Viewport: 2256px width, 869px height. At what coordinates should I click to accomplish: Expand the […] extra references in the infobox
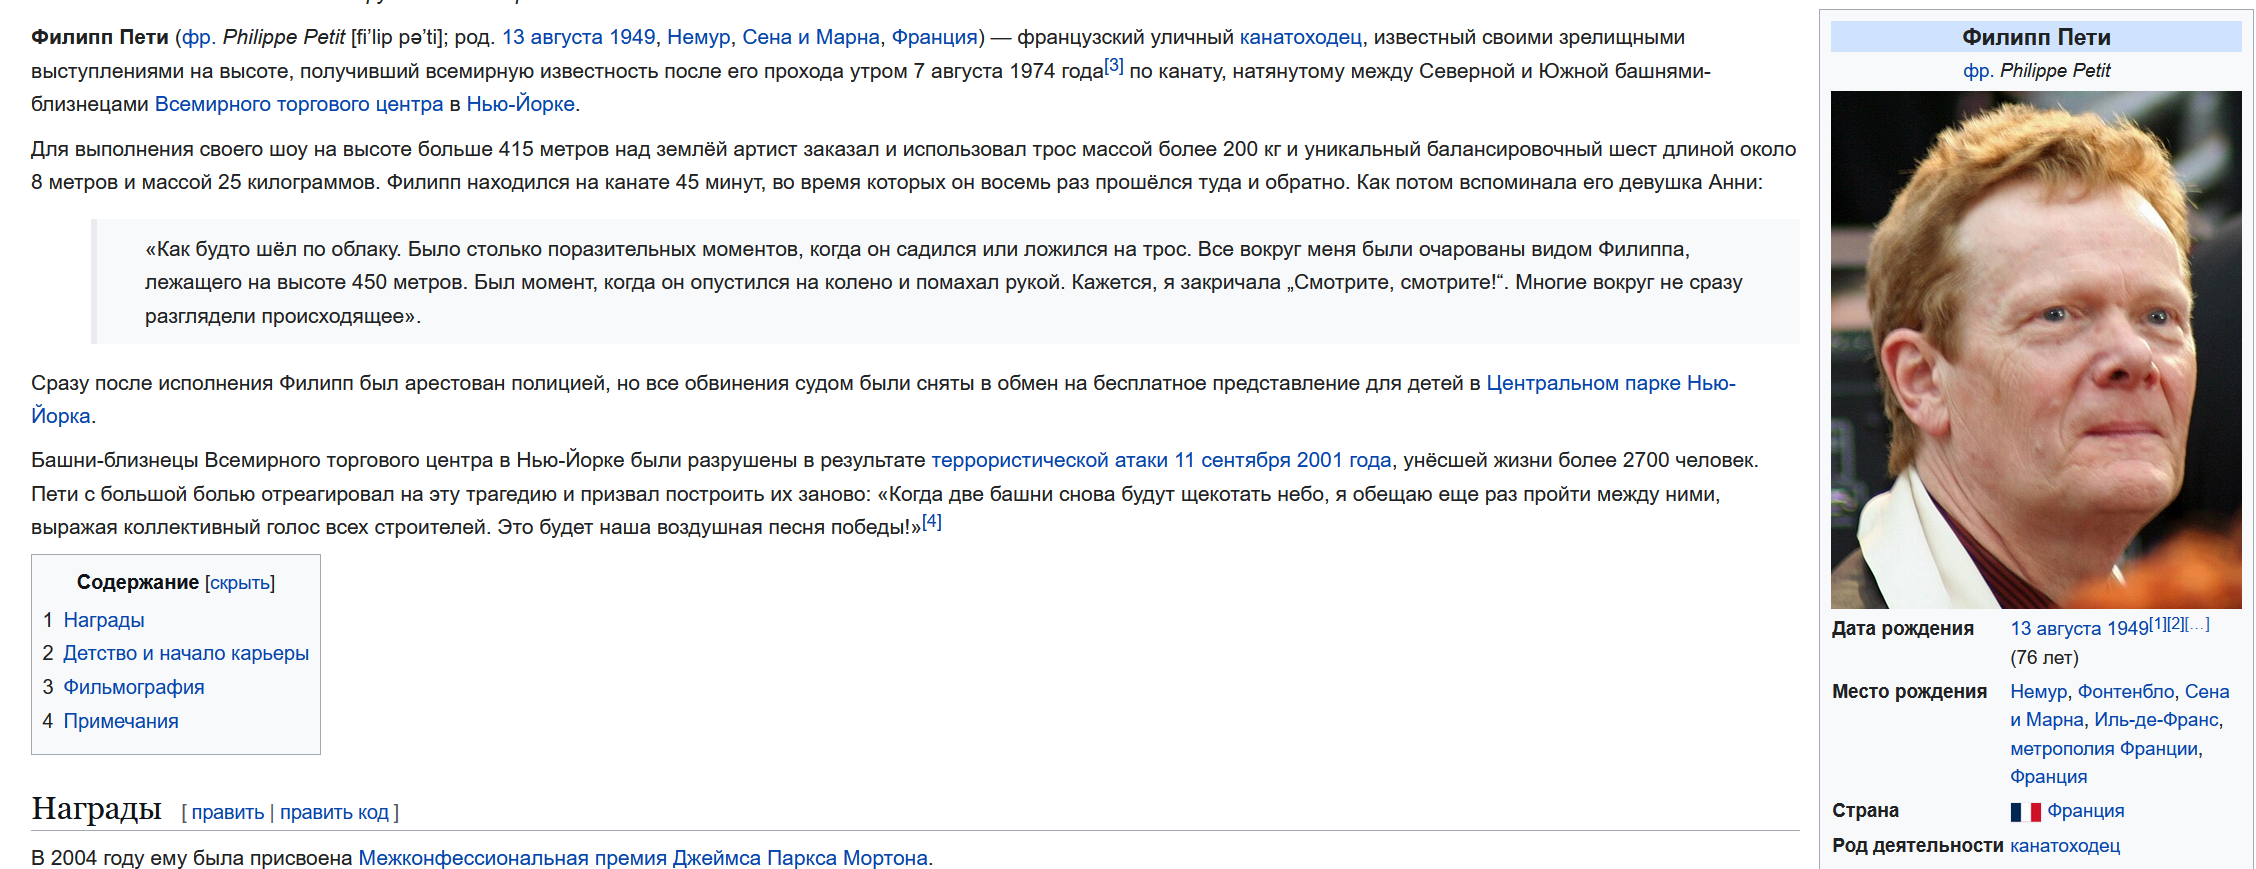pos(2198,624)
